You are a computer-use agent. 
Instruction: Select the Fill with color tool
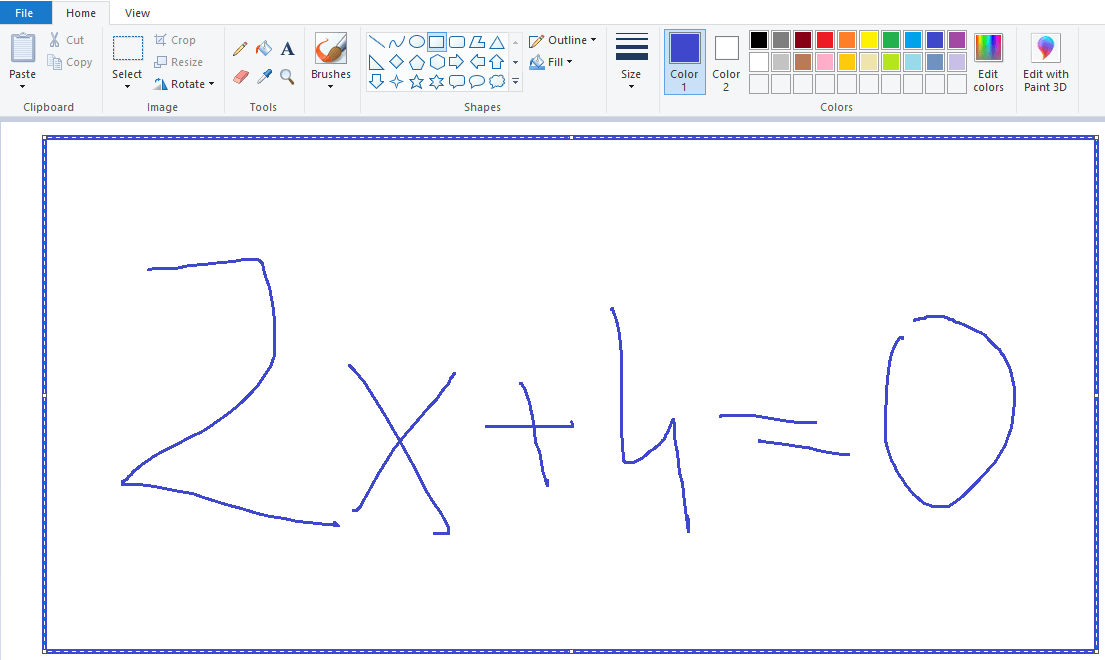(263, 47)
